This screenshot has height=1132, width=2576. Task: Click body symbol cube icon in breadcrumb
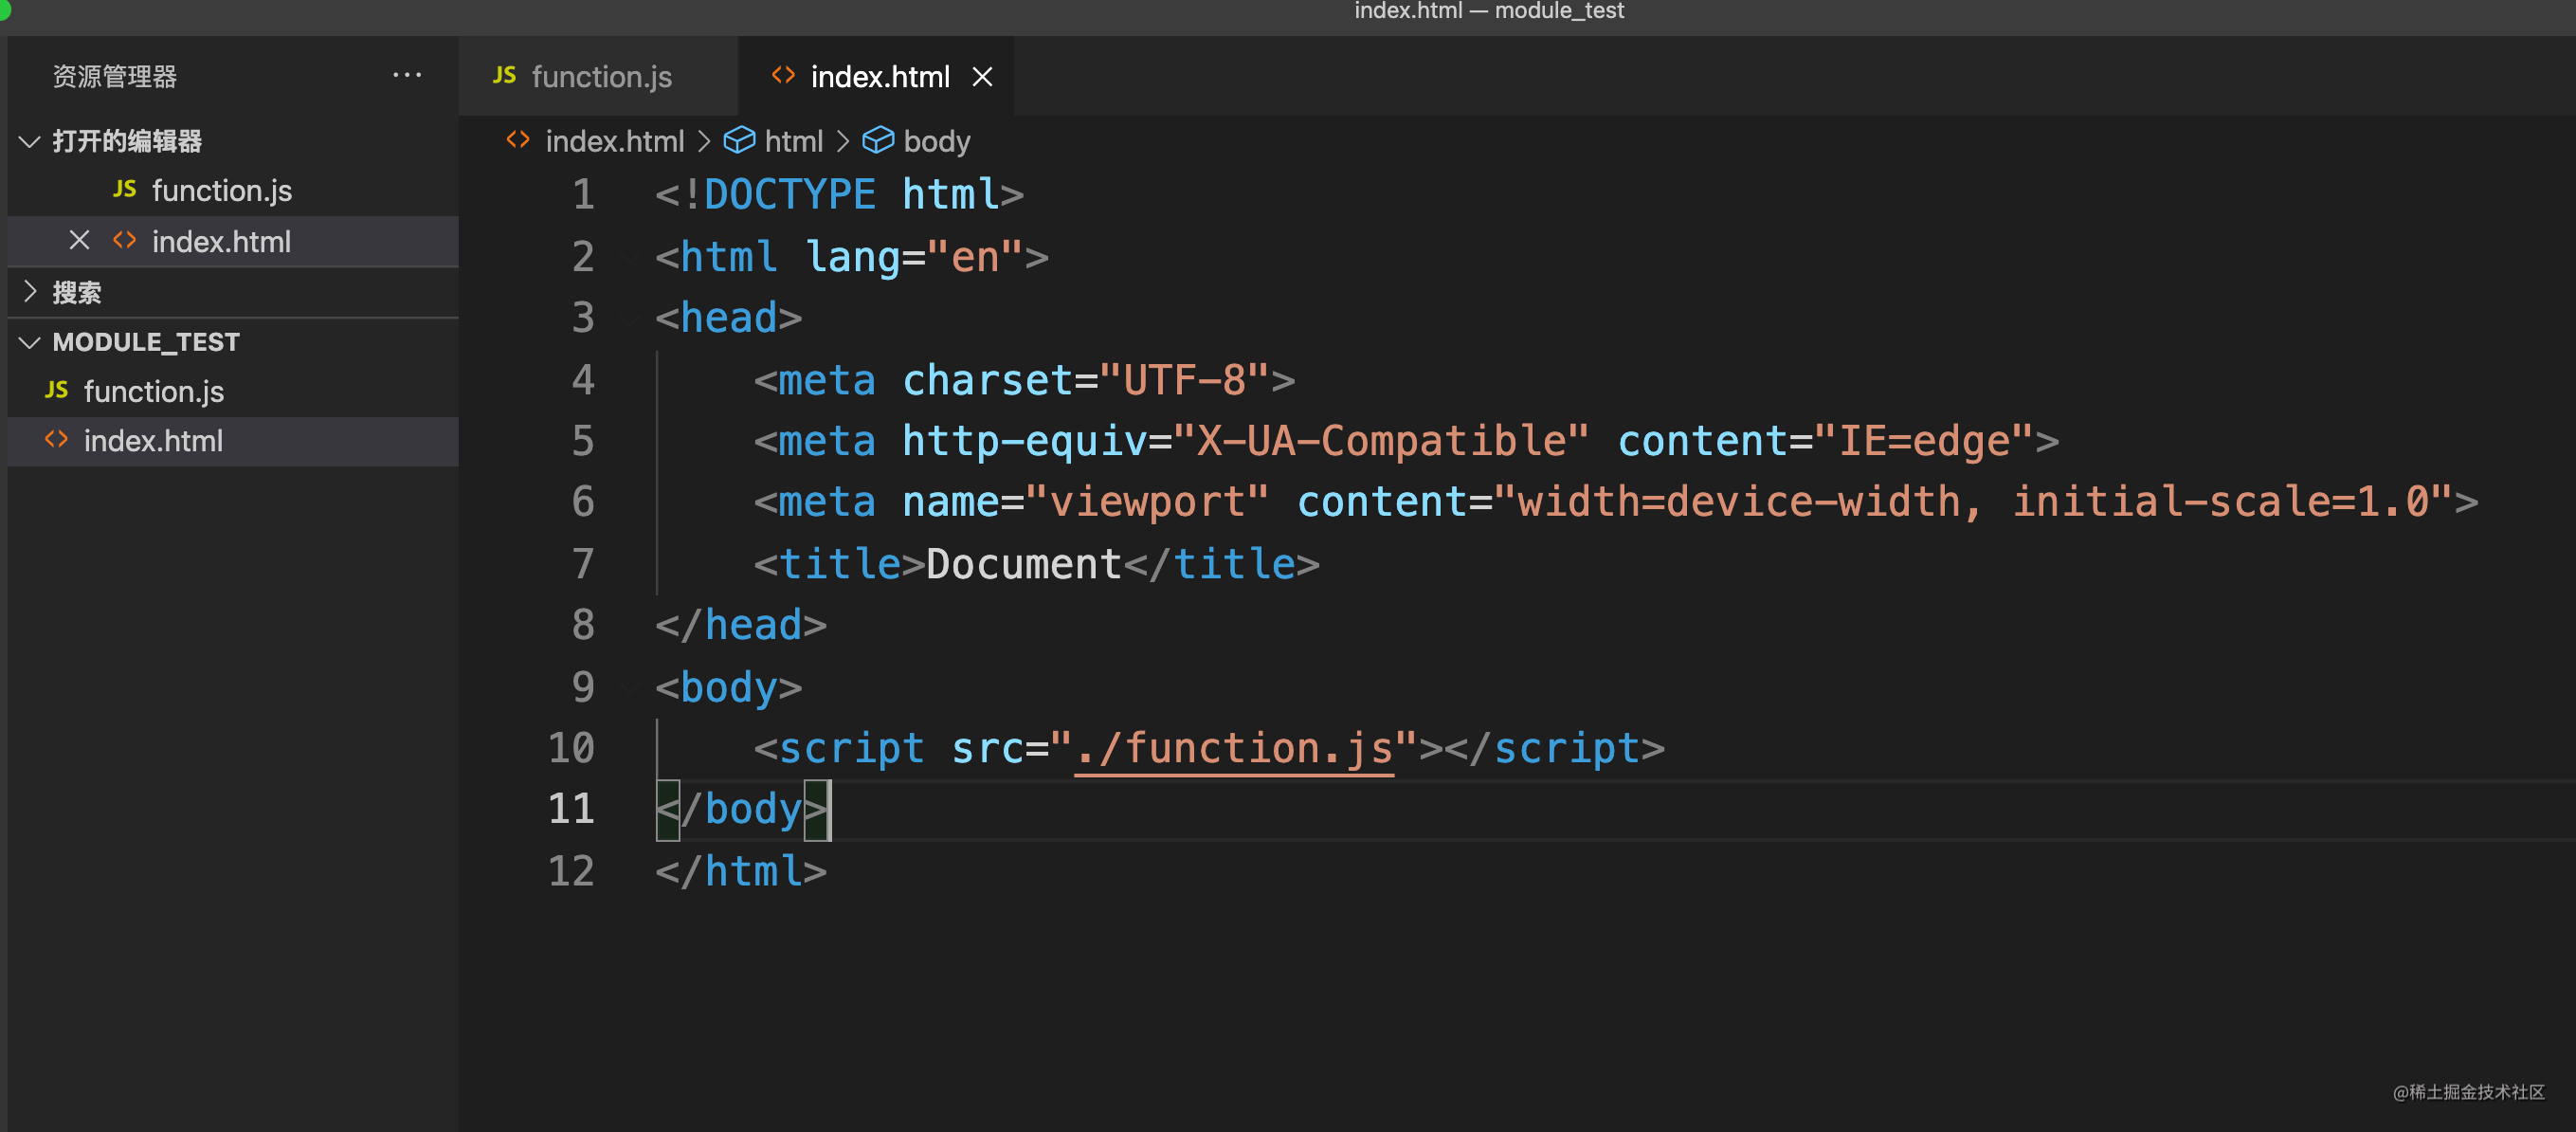(x=877, y=140)
